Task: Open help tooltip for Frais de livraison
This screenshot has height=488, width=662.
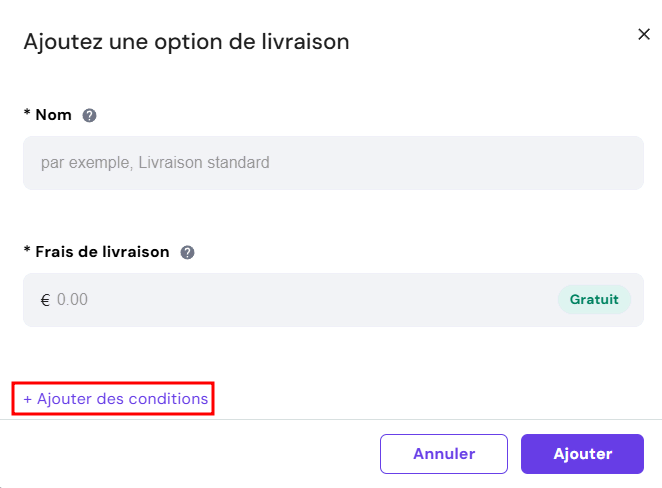Action: (187, 252)
